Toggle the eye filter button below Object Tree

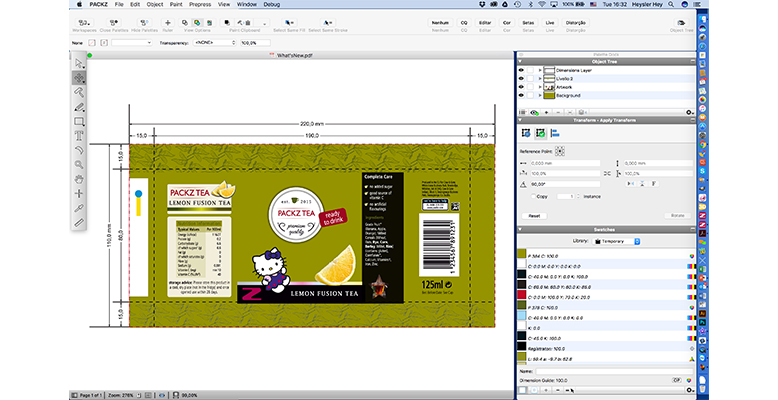[x=533, y=113]
